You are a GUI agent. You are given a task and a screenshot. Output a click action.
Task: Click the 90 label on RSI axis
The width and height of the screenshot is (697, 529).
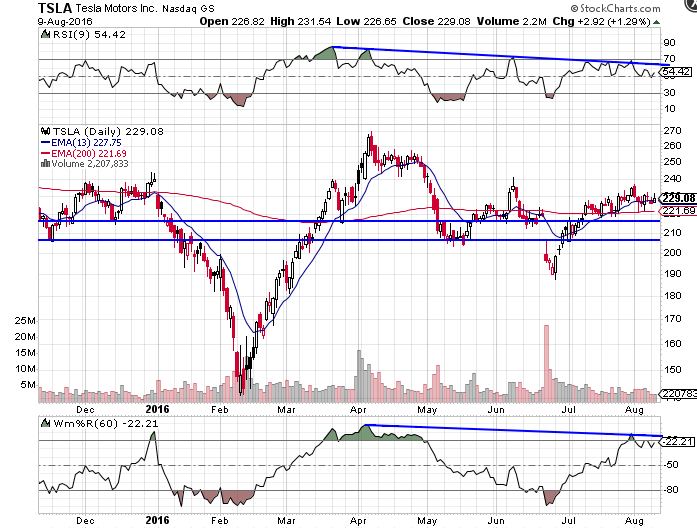coord(669,43)
